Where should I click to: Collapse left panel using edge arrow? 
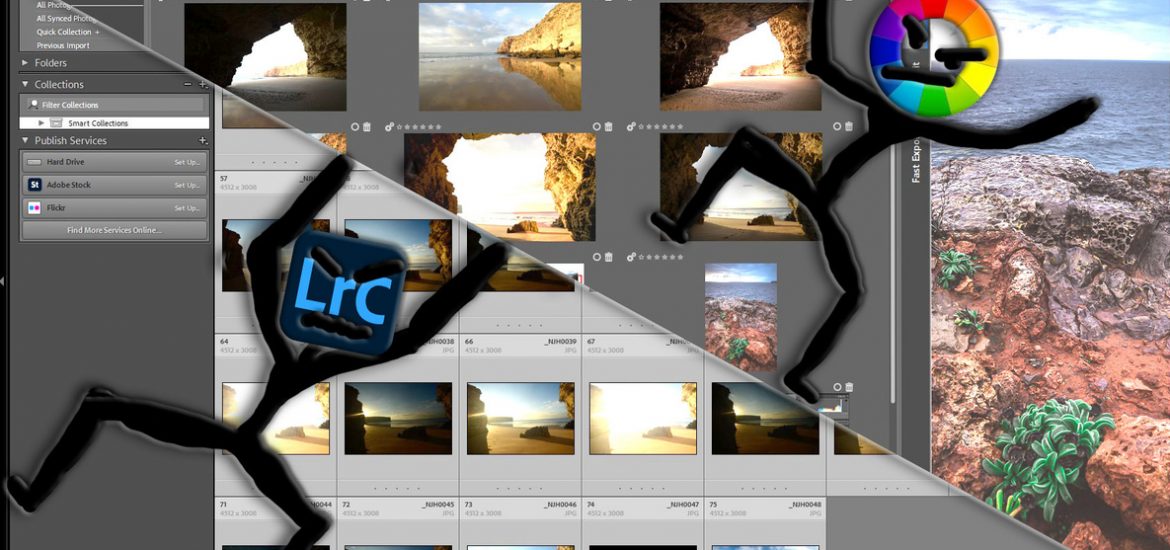3,281
